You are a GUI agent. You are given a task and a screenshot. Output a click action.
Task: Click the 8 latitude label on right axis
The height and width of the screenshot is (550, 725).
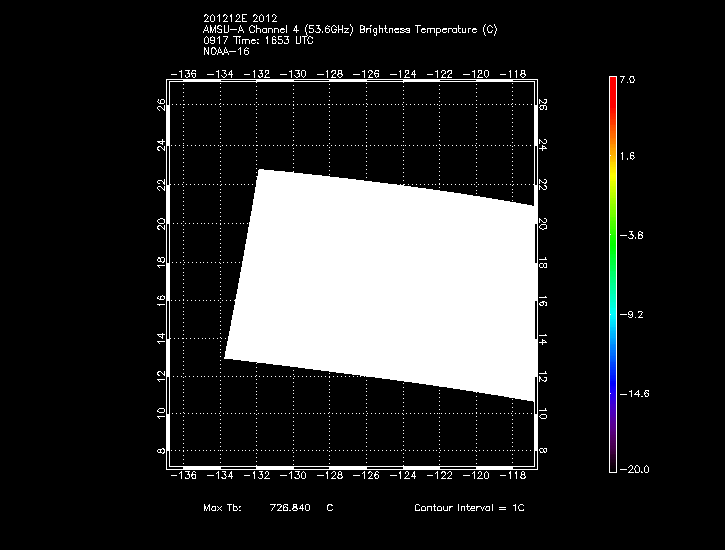(543, 451)
